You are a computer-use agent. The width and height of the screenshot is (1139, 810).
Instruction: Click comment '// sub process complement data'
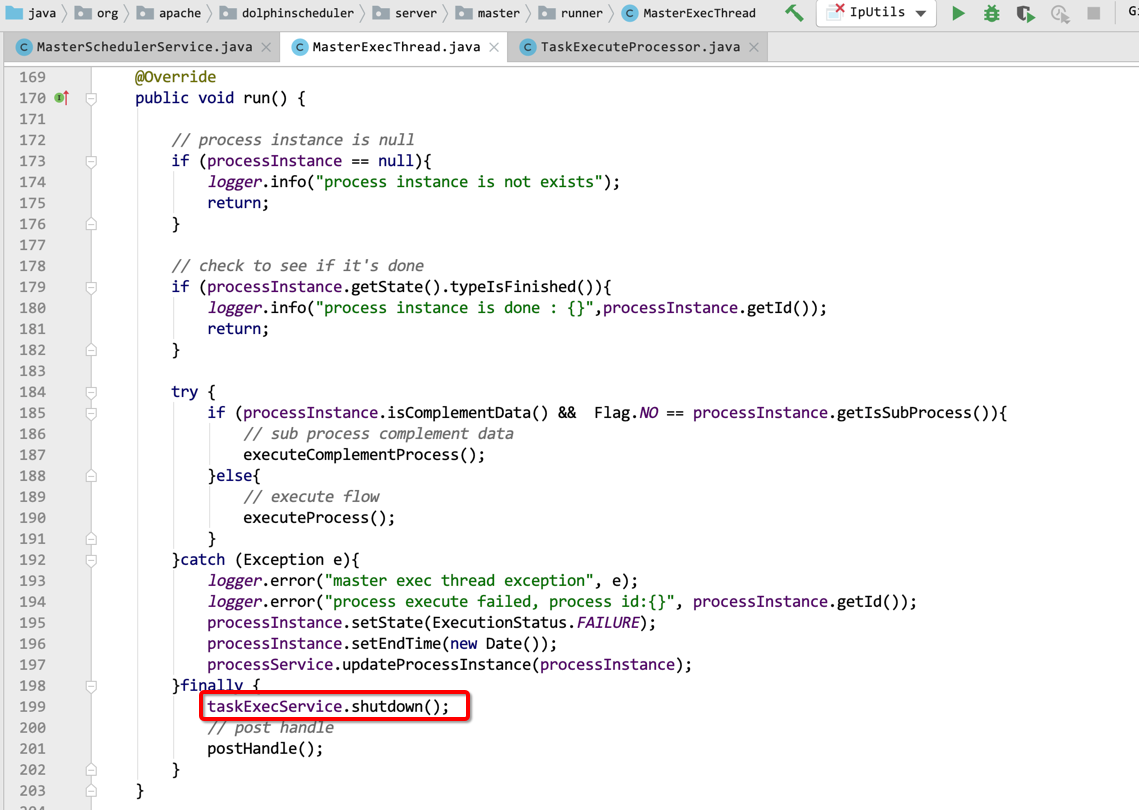[378, 434]
